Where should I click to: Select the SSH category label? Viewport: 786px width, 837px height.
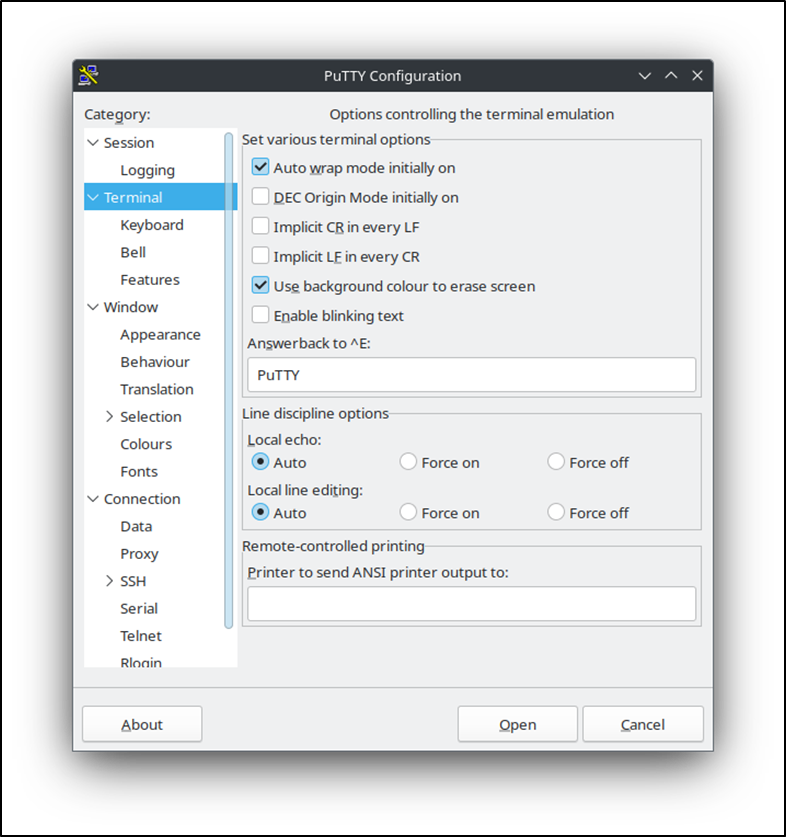133,581
